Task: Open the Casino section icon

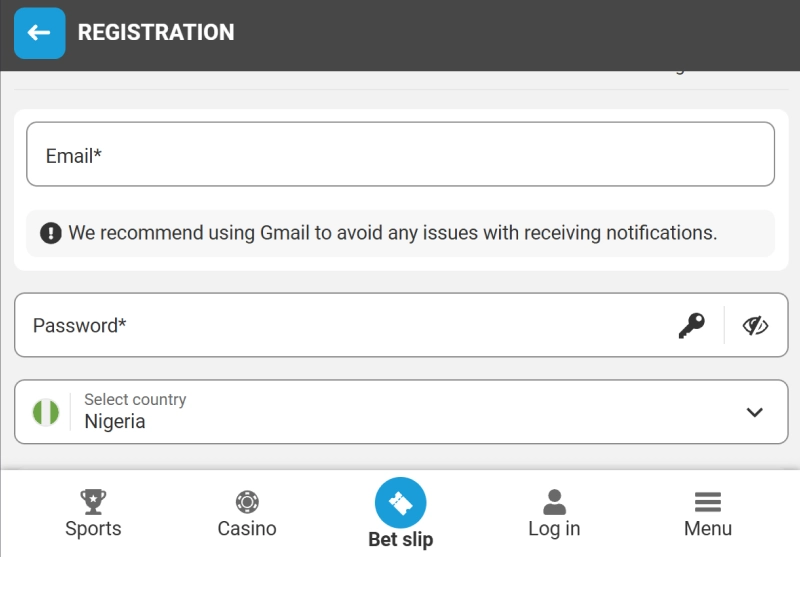Action: pos(246,502)
